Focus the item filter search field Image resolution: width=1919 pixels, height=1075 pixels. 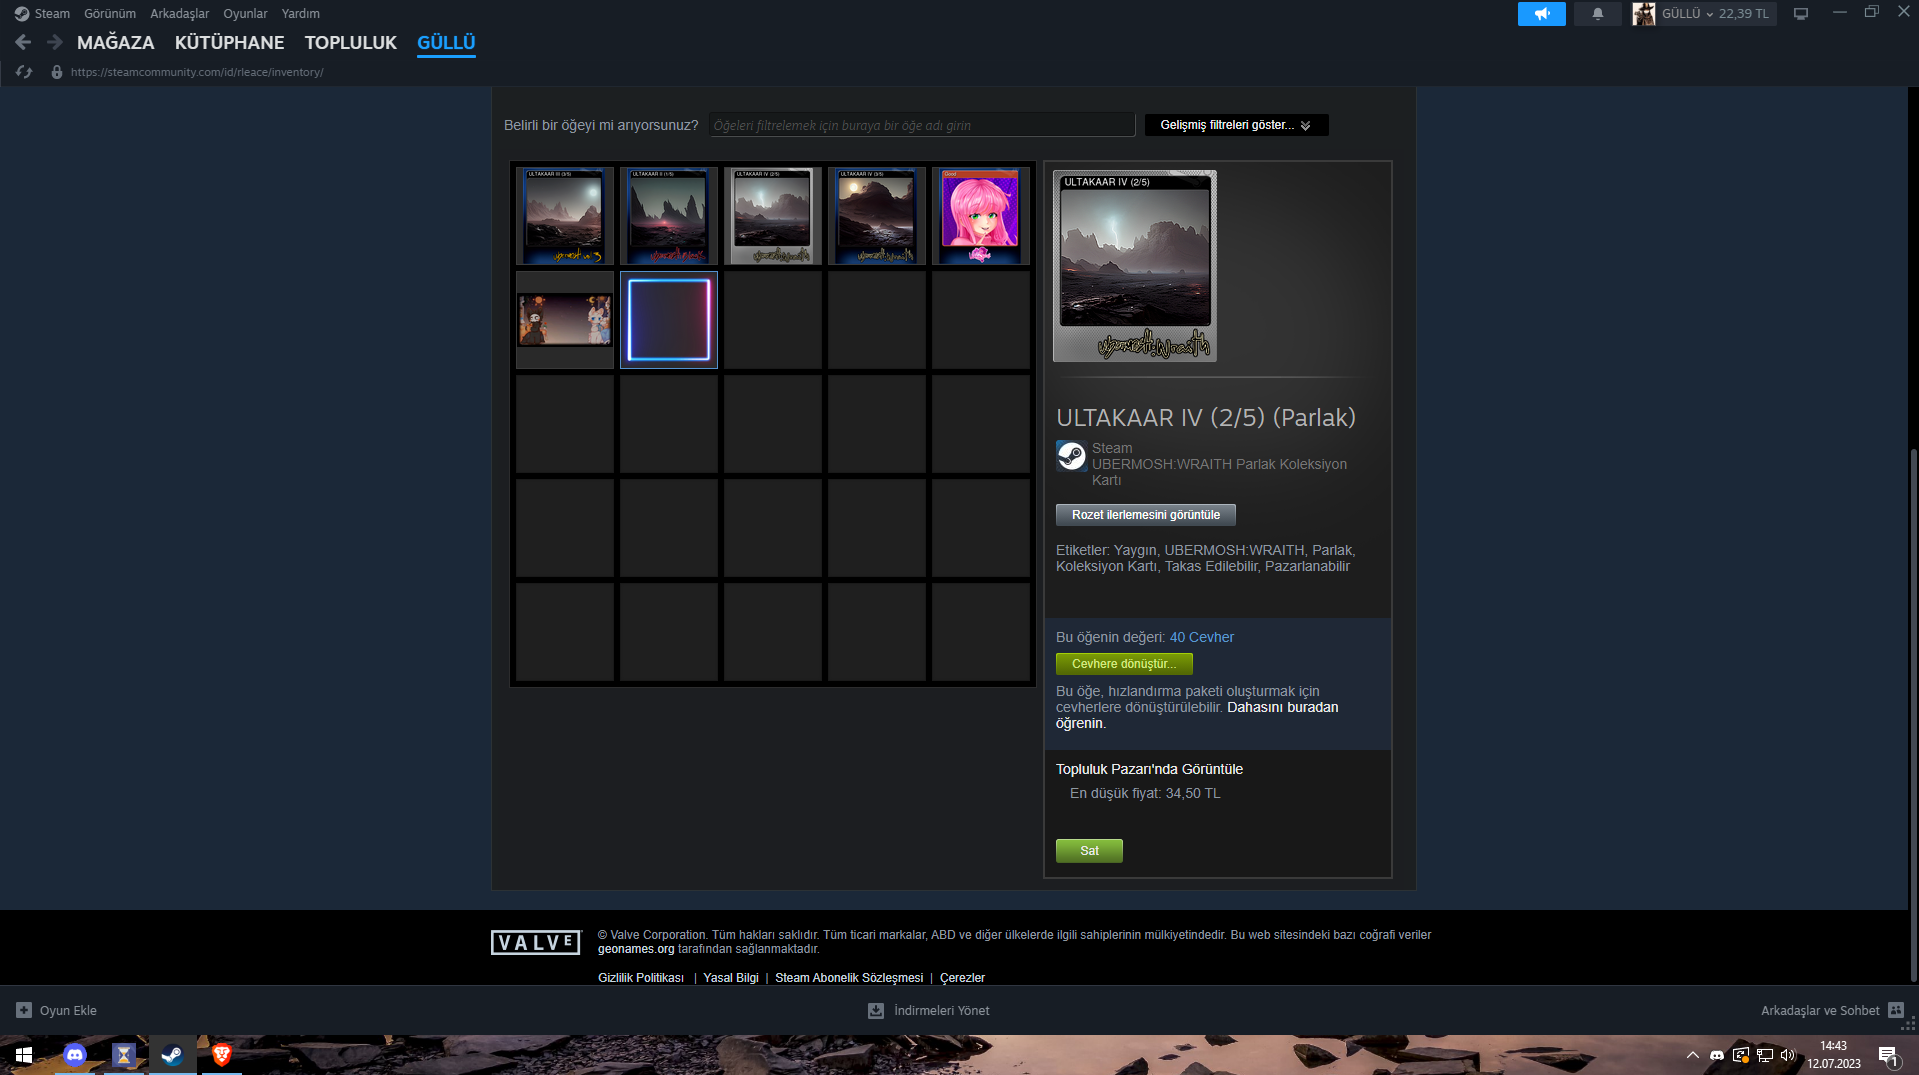922,125
